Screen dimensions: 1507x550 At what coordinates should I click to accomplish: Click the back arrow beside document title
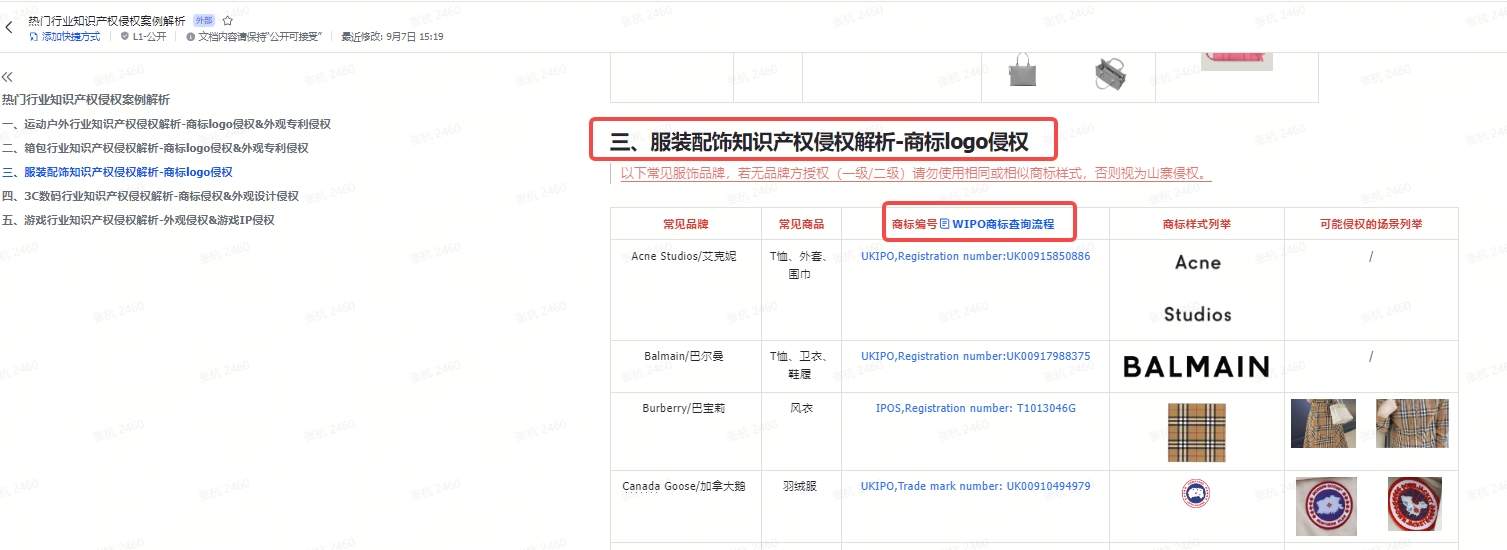pos(10,27)
